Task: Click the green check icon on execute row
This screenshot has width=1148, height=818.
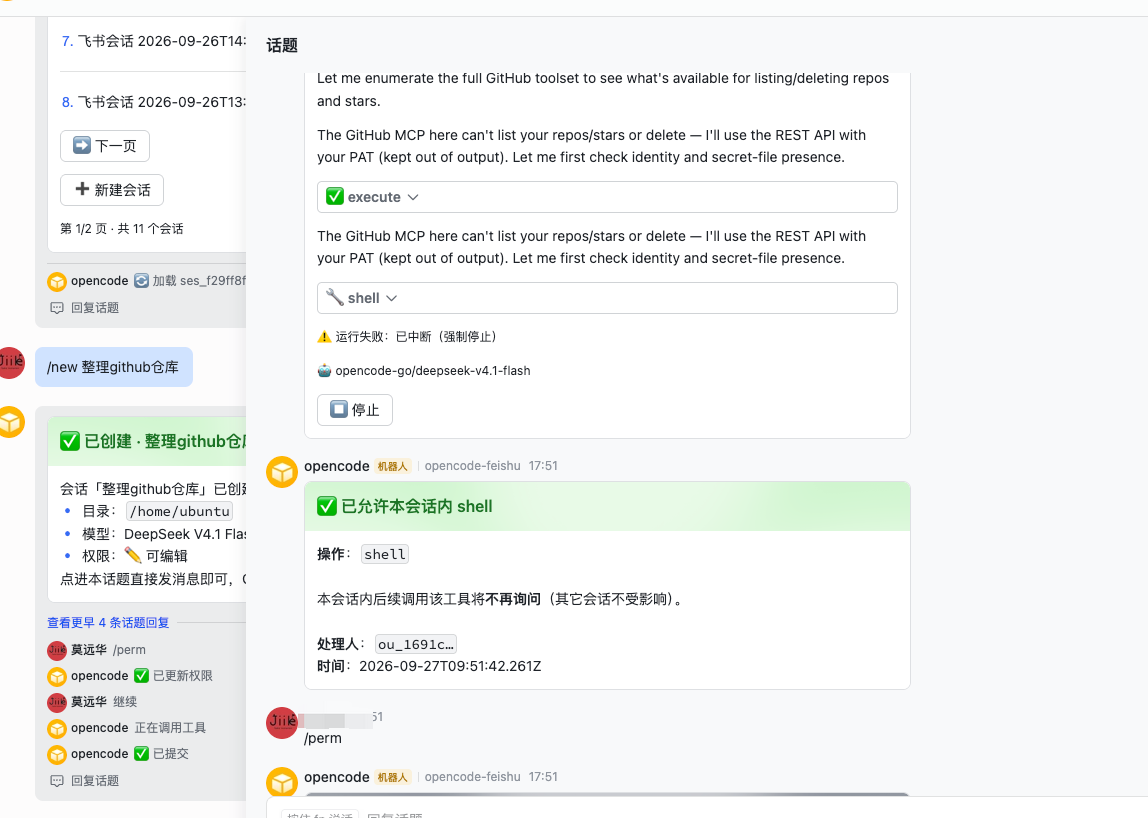Action: click(x=335, y=196)
